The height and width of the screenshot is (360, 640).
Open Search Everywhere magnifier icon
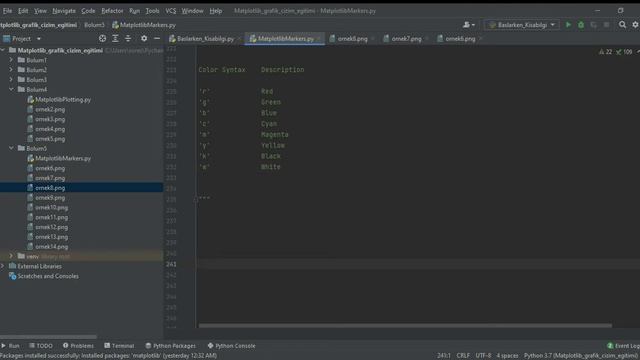coord(622,25)
